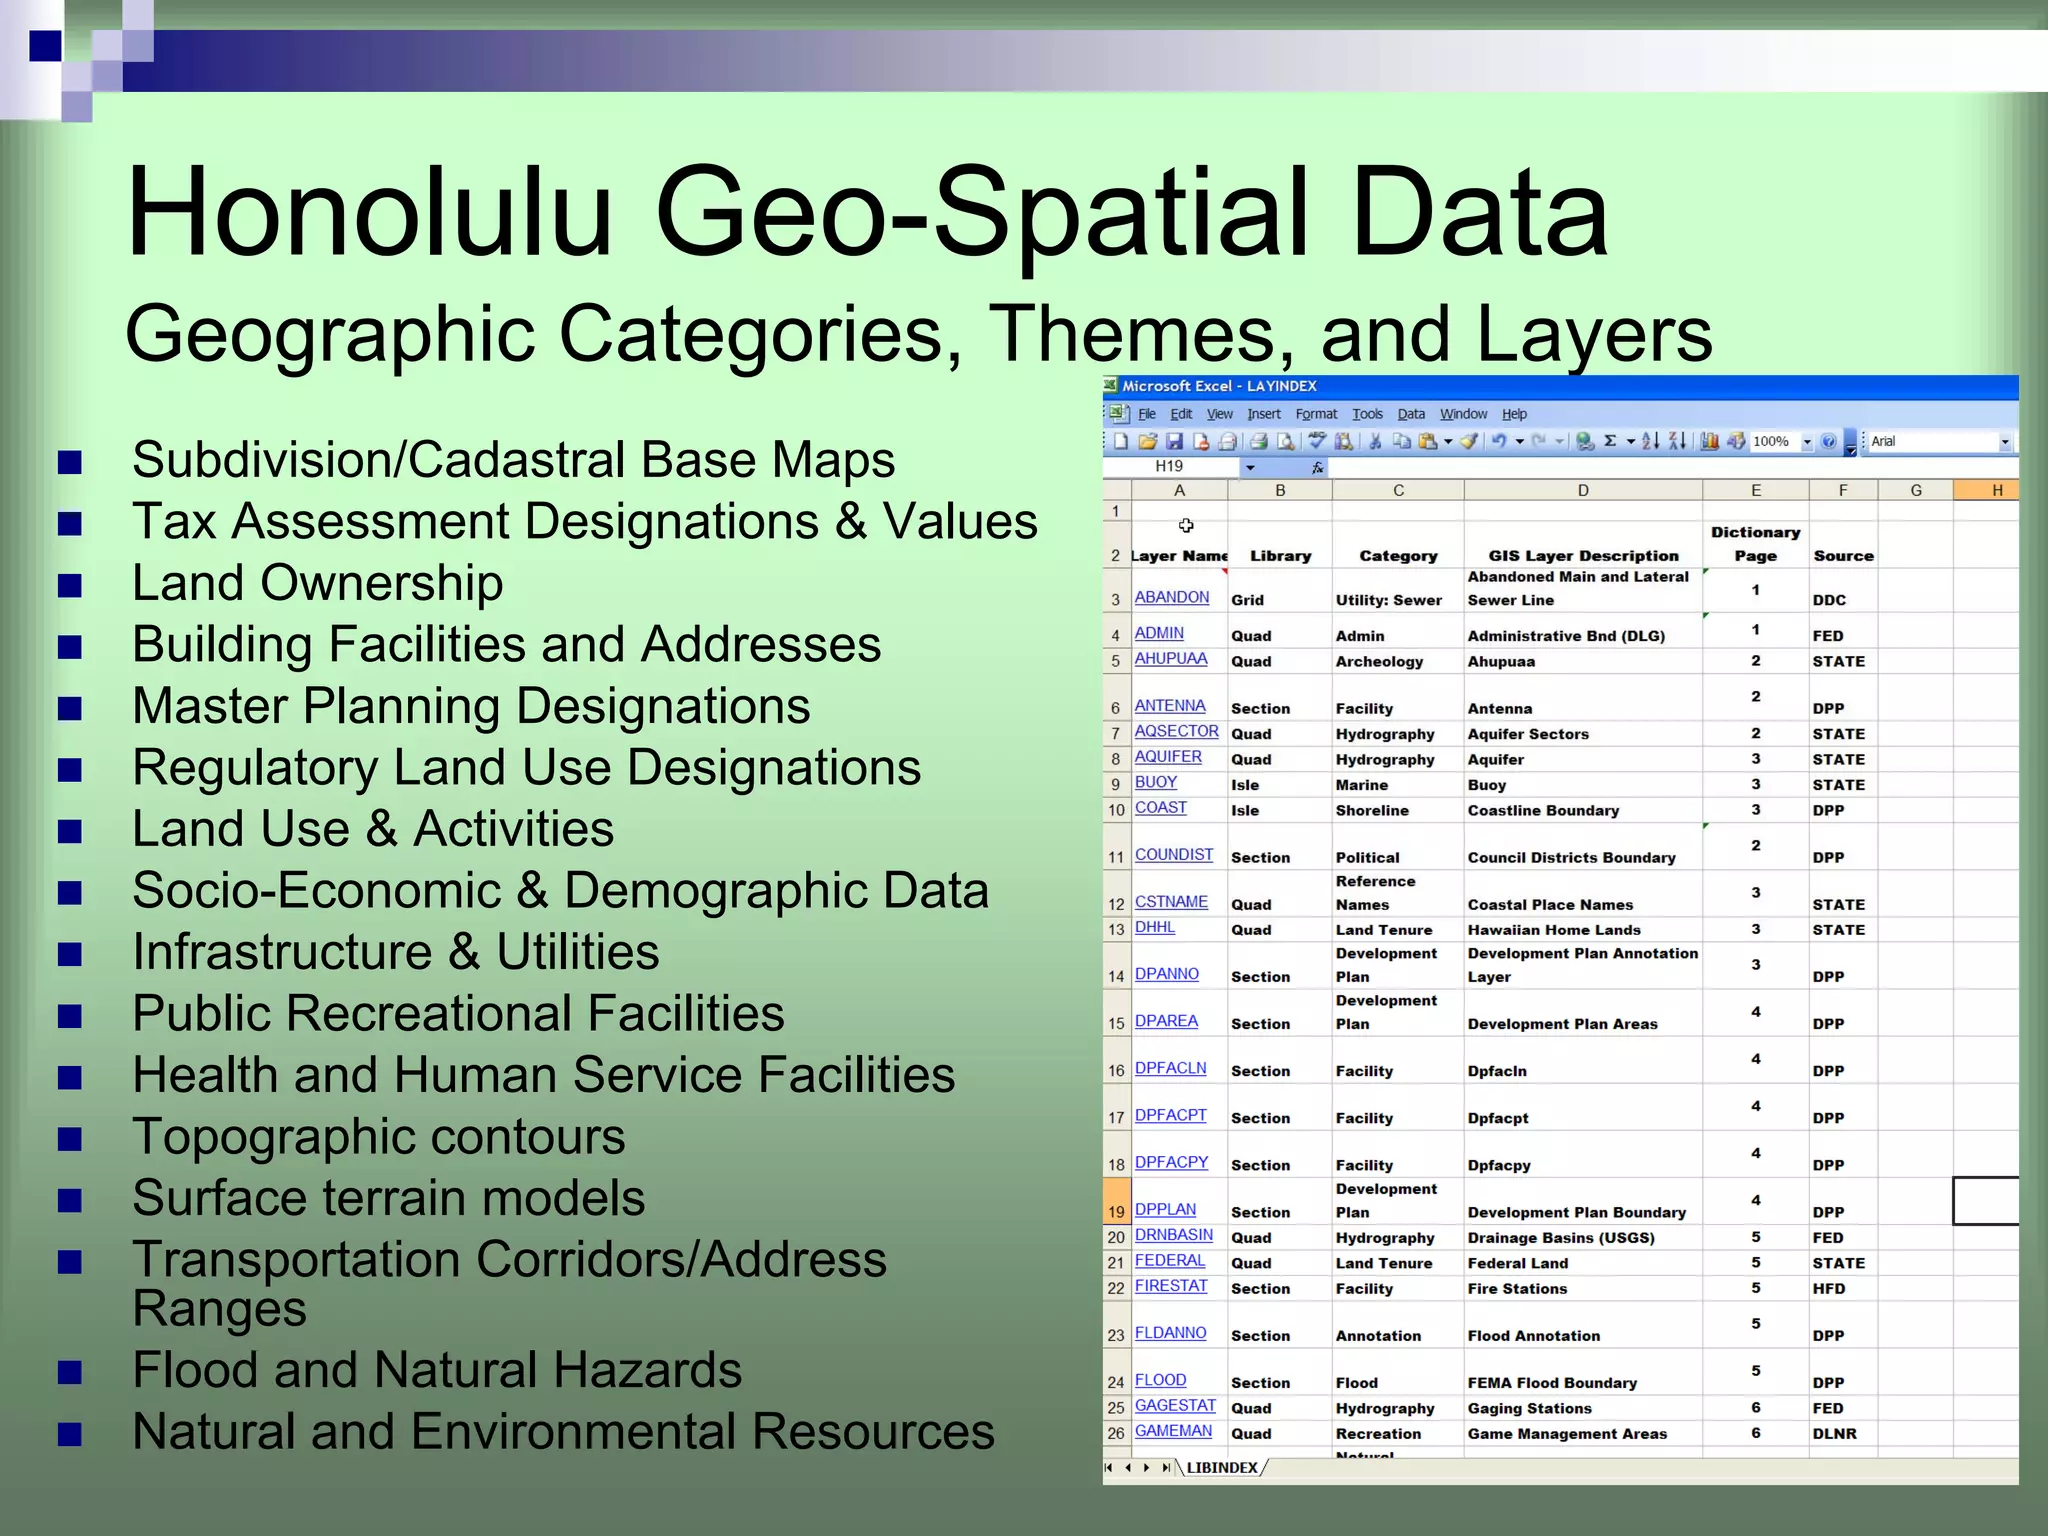Click the formula bar input area

1672,467
